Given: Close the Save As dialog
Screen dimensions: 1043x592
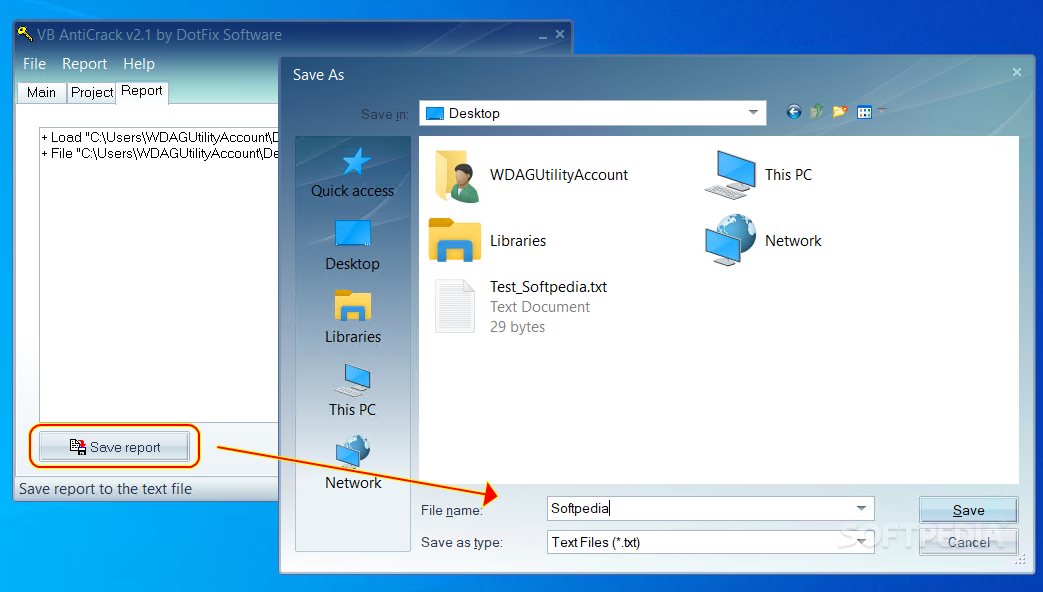Looking at the screenshot, I should pyautogui.click(x=1016, y=72).
